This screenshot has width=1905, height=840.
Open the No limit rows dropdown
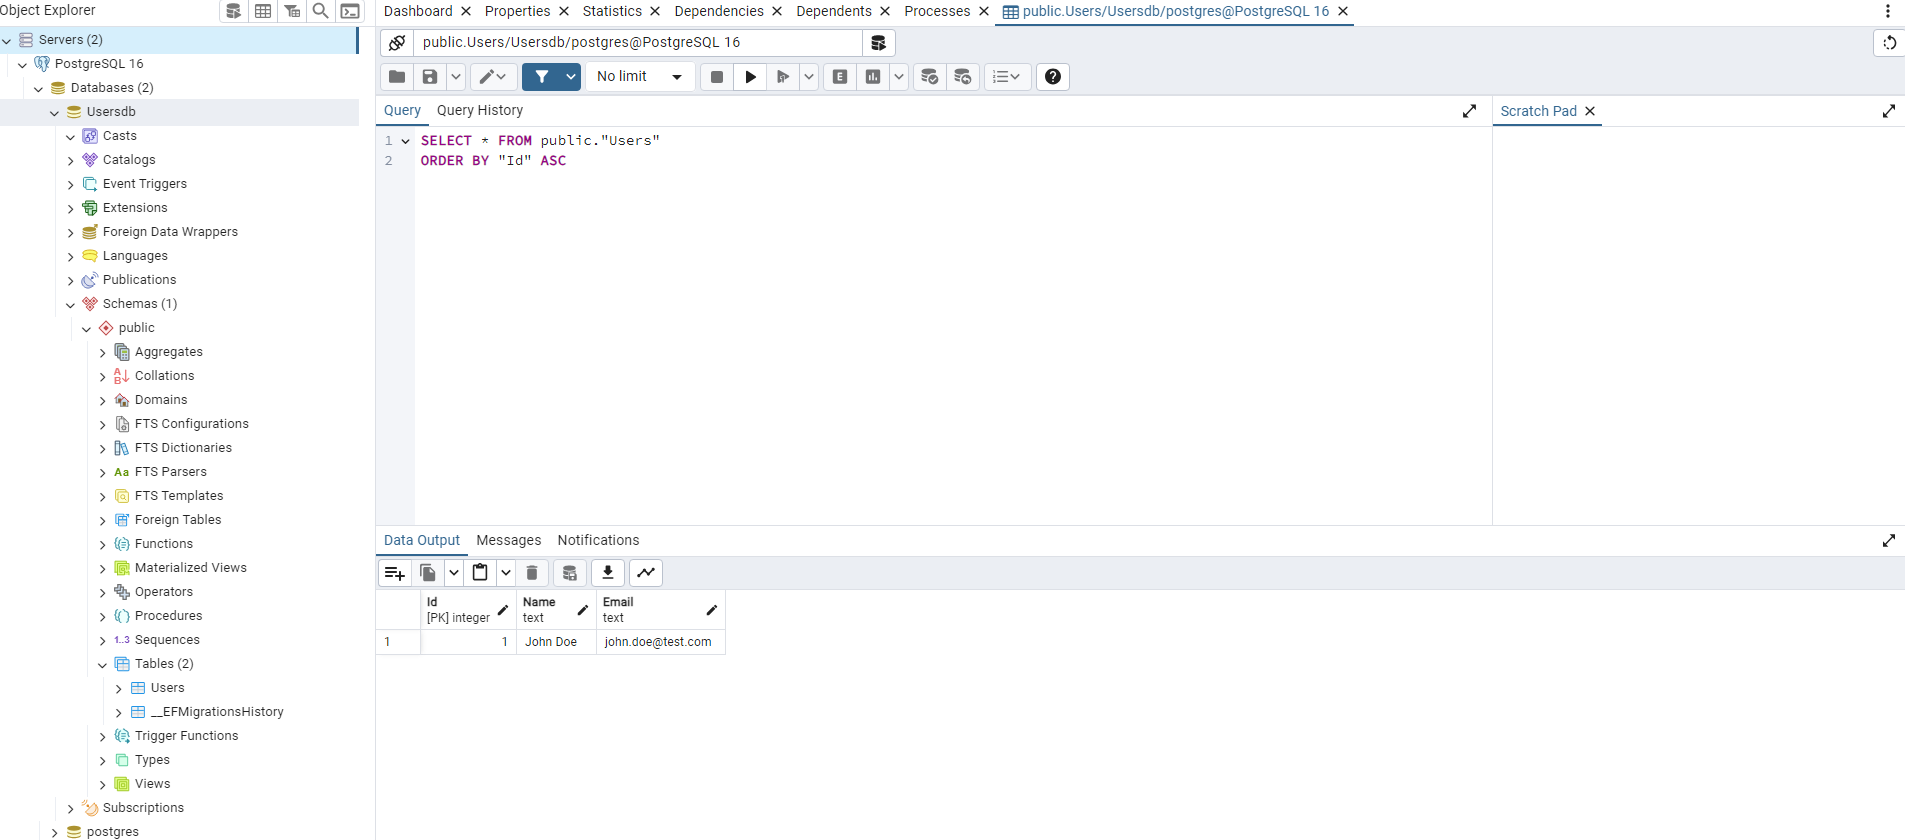point(640,77)
